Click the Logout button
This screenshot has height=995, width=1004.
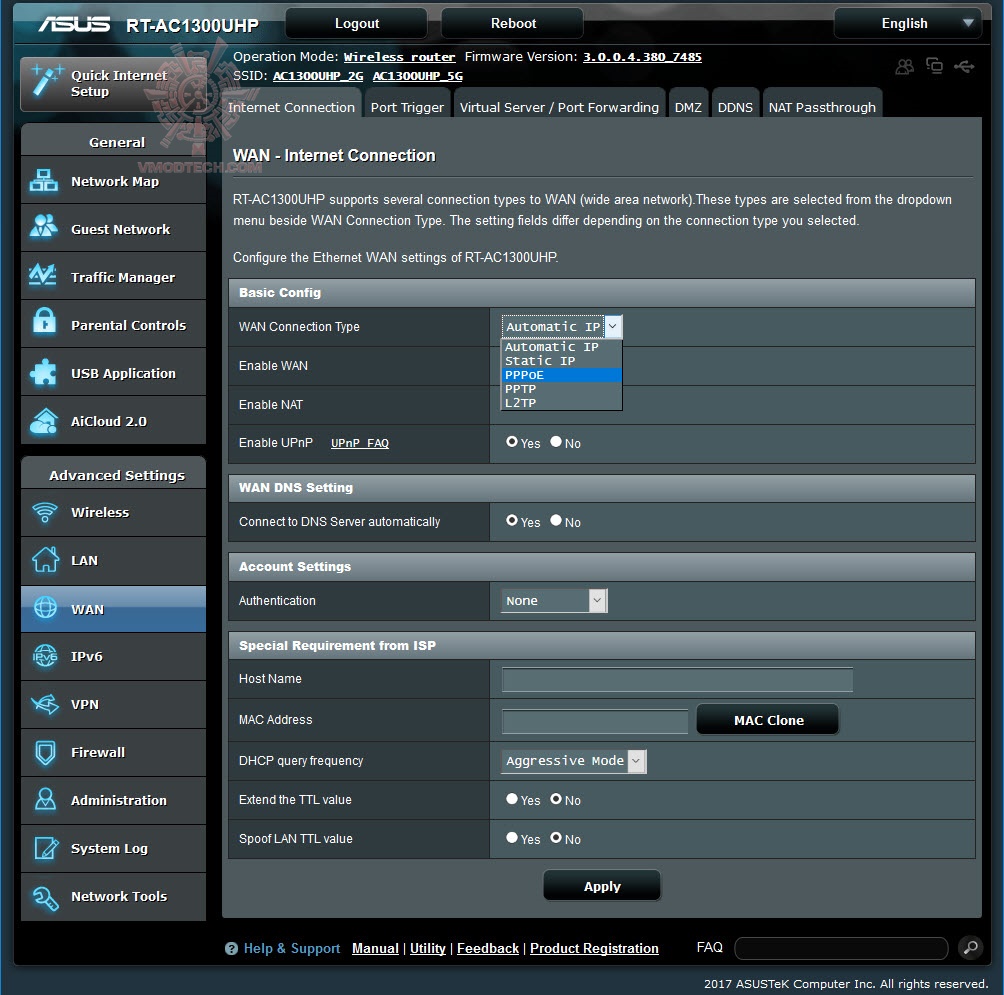pyautogui.click(x=357, y=24)
